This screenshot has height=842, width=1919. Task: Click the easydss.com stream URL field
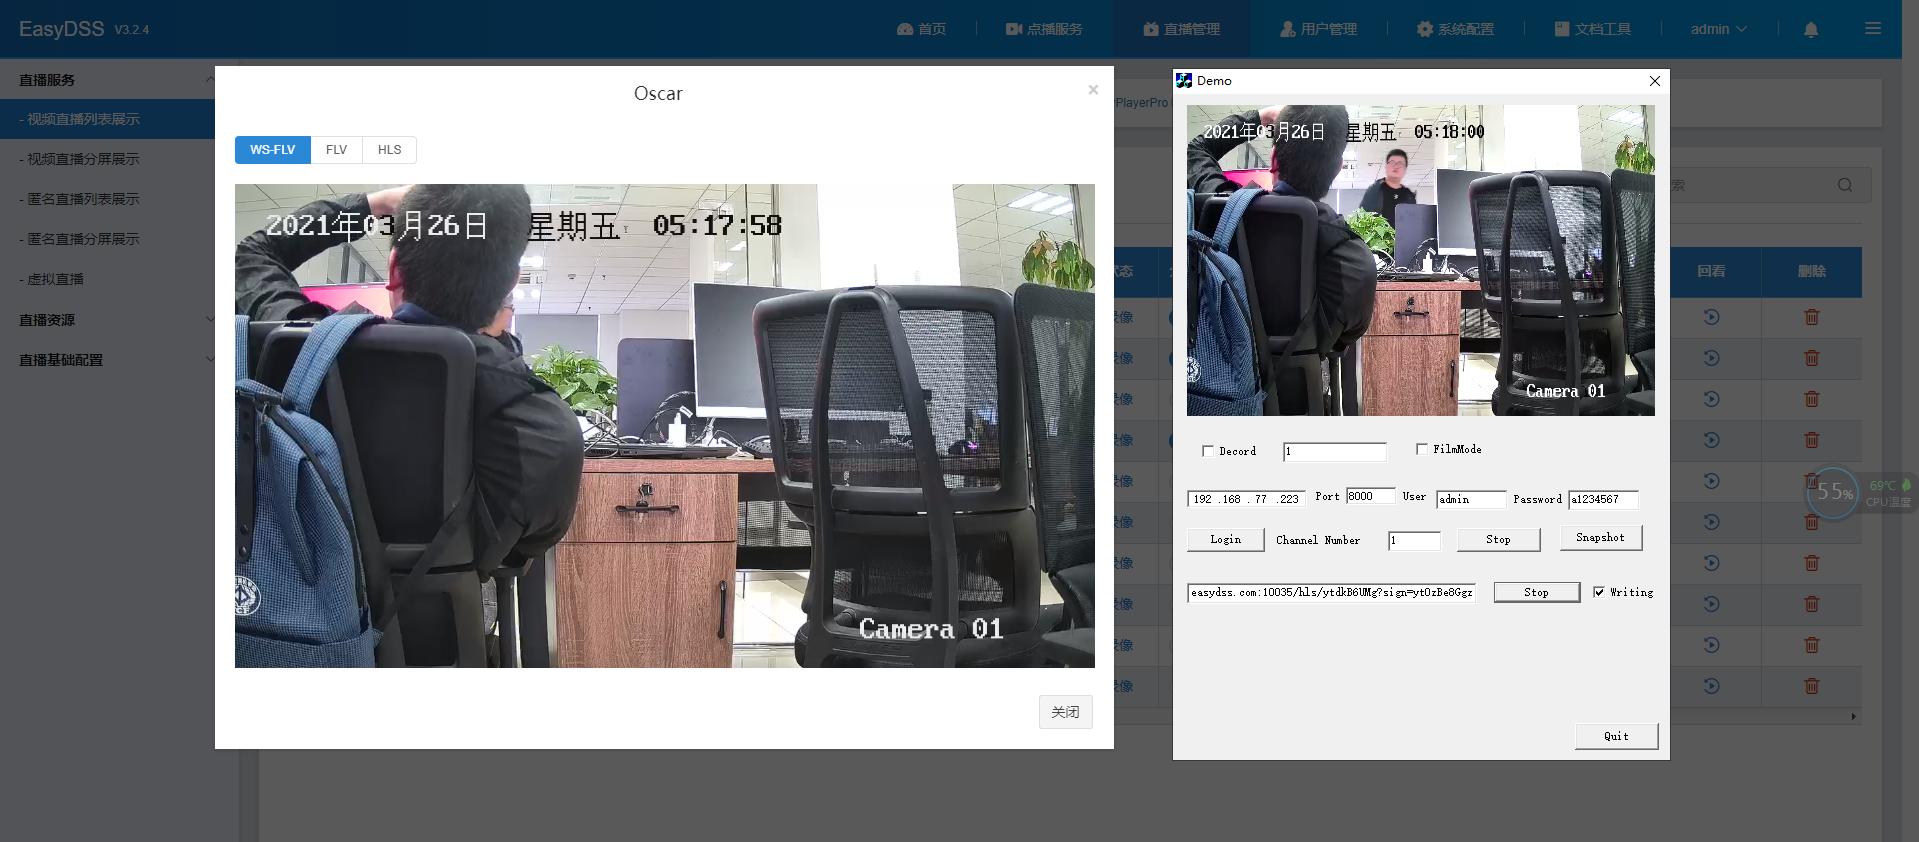click(1331, 592)
